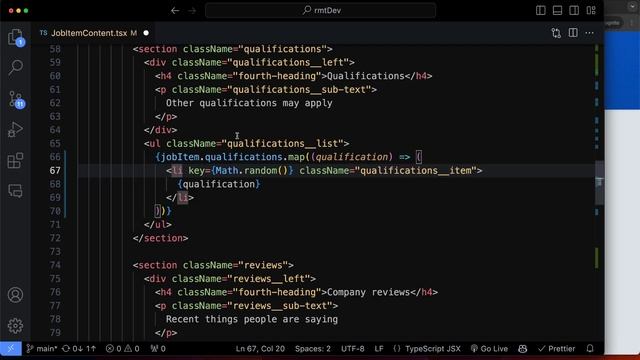Open the Manage gear icon
Image resolution: width=640 pixels, height=360 pixels.
tap(16, 325)
